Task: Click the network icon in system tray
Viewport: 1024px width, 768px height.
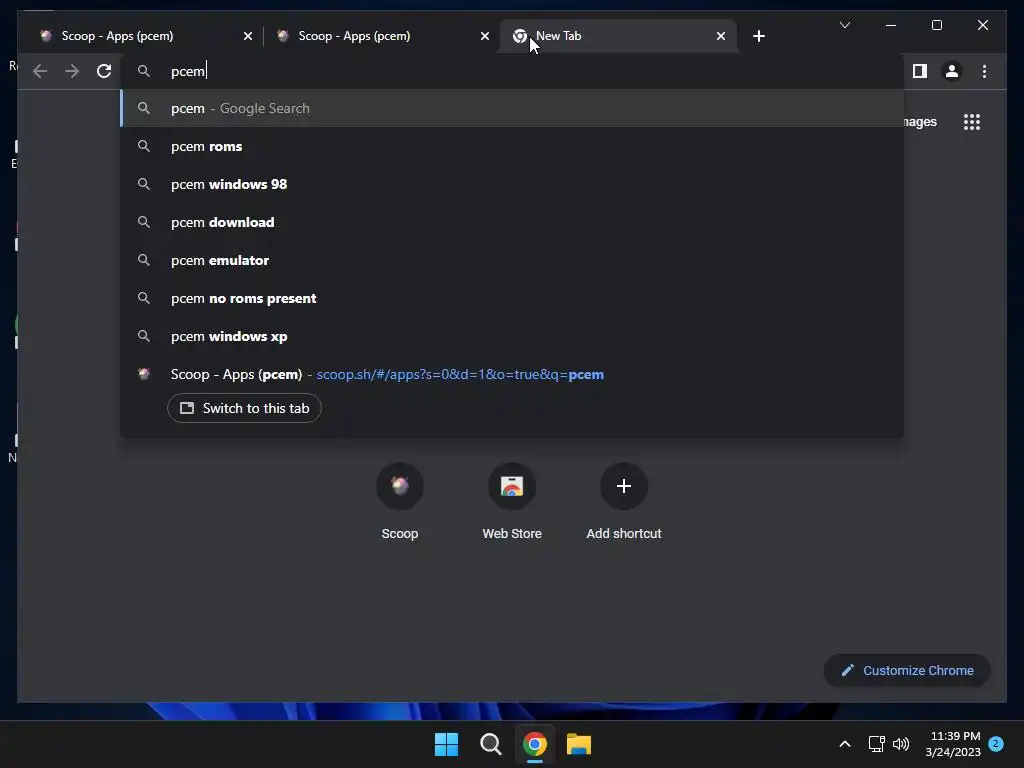Action: tap(876, 744)
